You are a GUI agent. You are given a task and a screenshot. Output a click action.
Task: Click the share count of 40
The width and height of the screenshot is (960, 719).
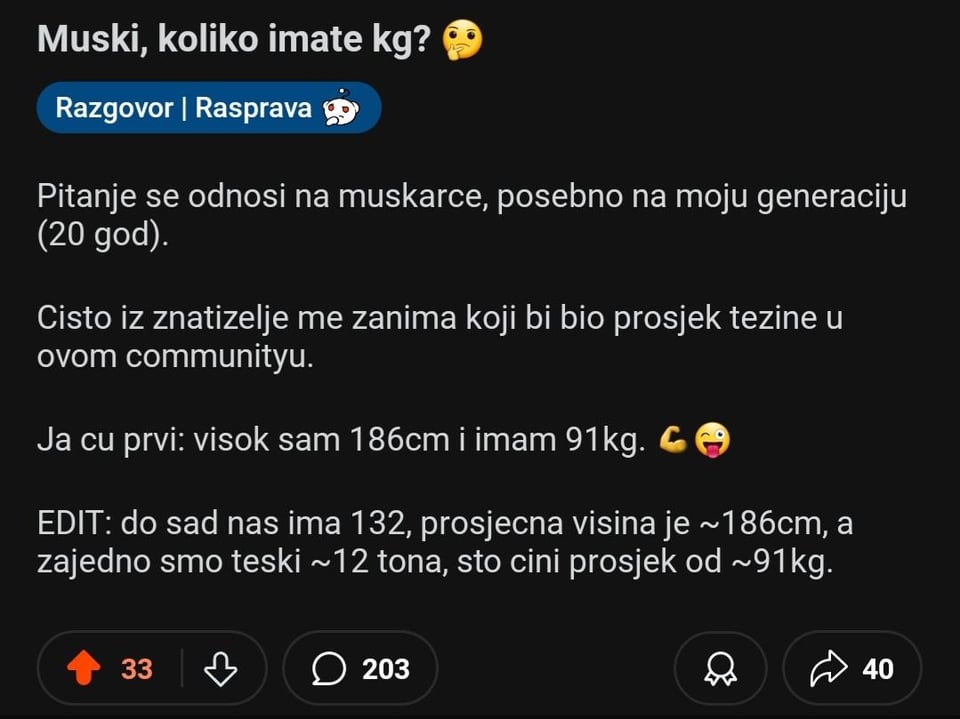[x=877, y=668]
